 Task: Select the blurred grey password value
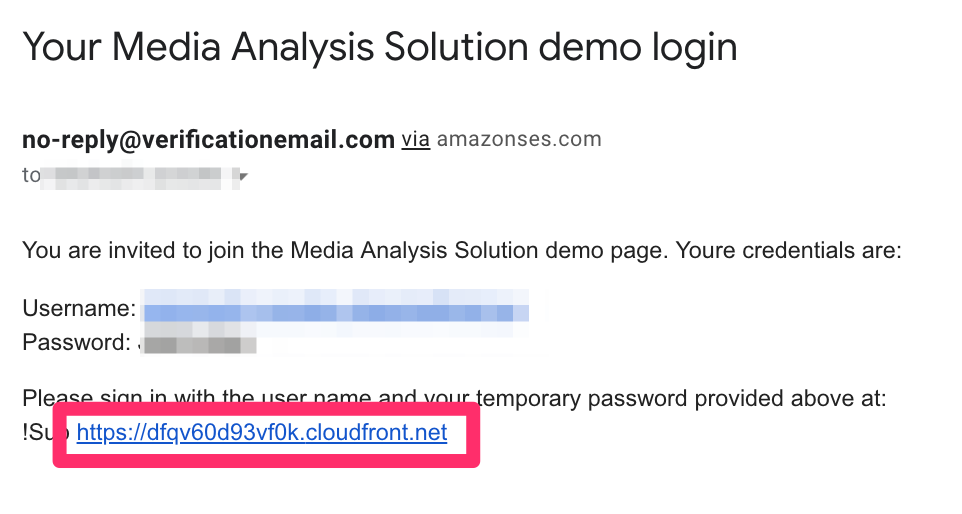[198, 343]
